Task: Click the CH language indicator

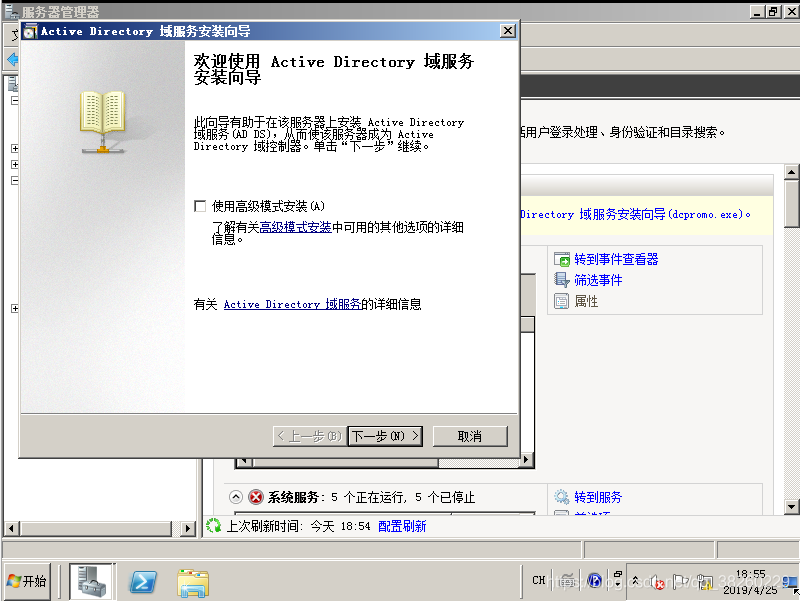Action: pos(539,581)
